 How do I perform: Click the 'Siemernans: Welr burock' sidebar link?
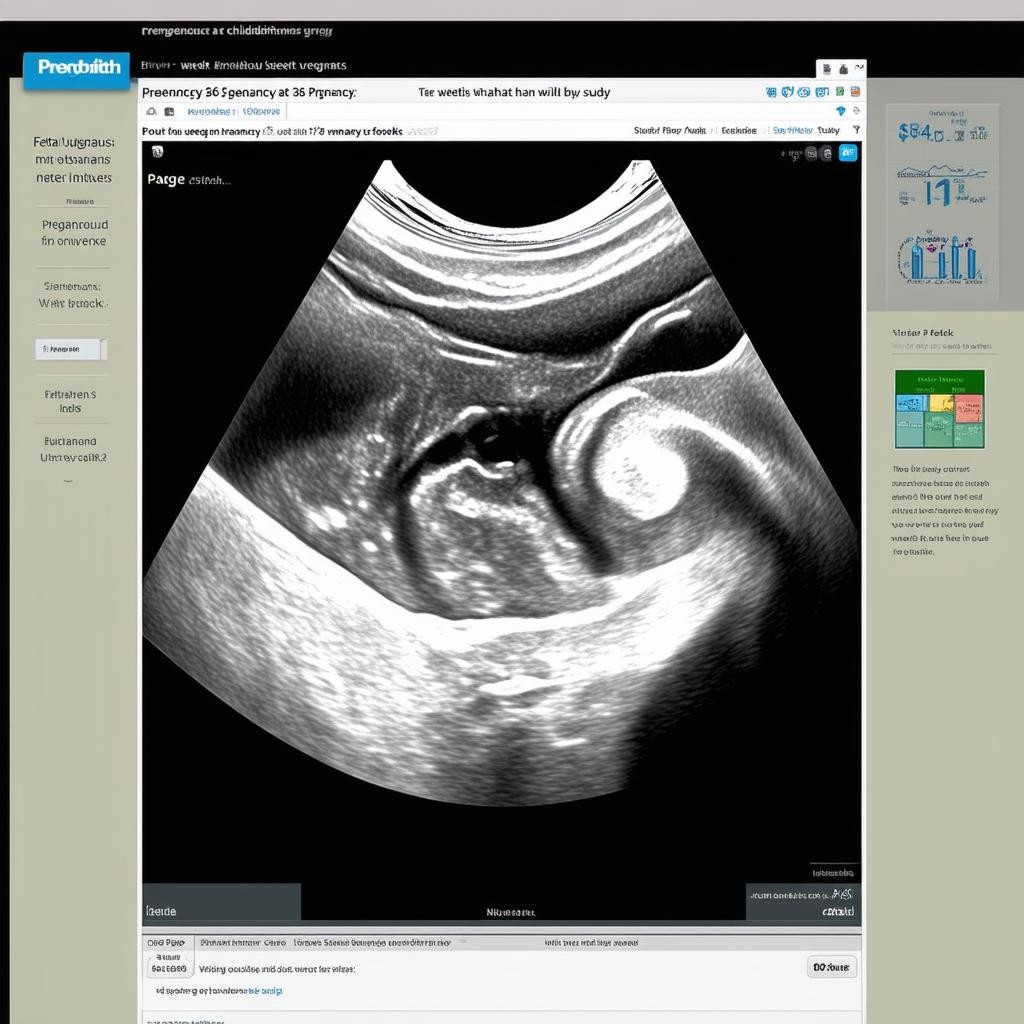pos(72,294)
